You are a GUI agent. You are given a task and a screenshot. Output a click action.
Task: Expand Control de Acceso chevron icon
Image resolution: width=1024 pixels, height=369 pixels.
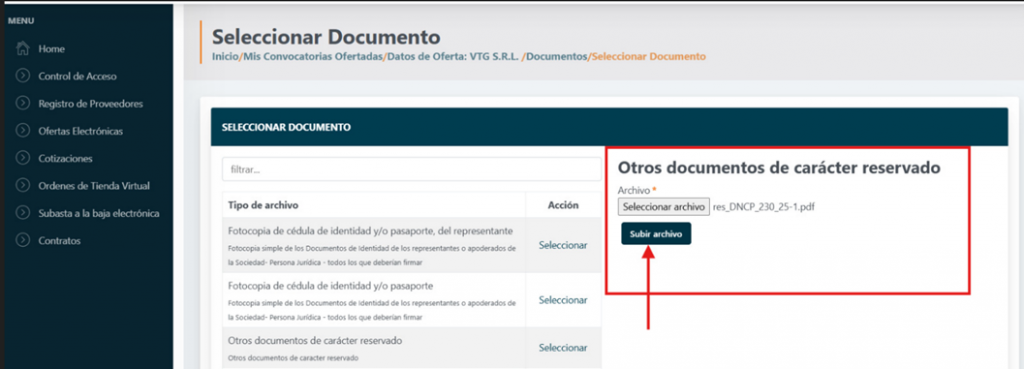pos(23,76)
